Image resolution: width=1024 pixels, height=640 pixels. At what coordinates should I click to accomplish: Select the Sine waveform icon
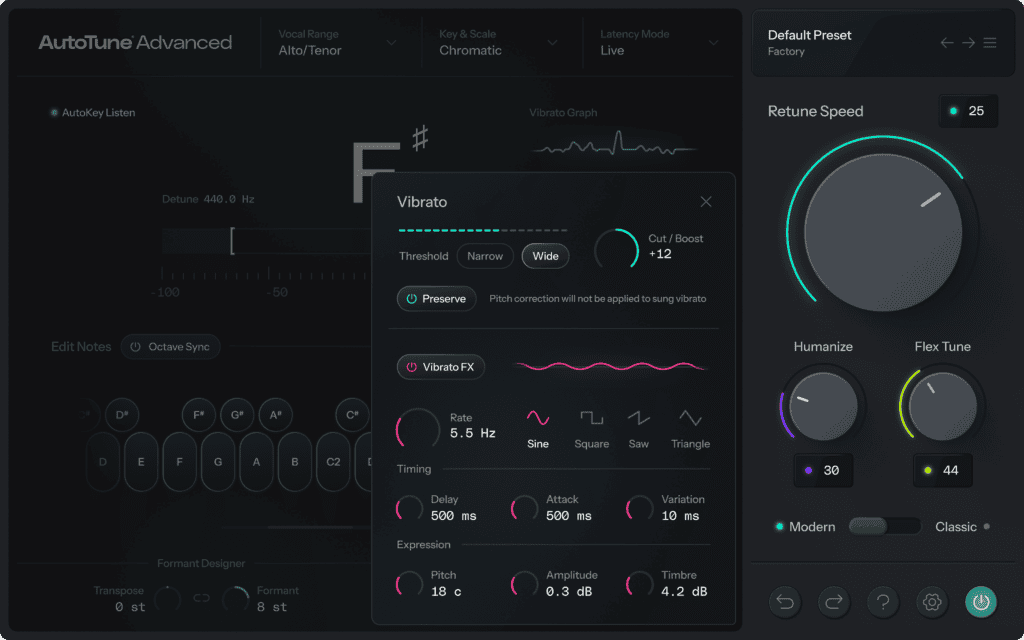pyautogui.click(x=538, y=418)
